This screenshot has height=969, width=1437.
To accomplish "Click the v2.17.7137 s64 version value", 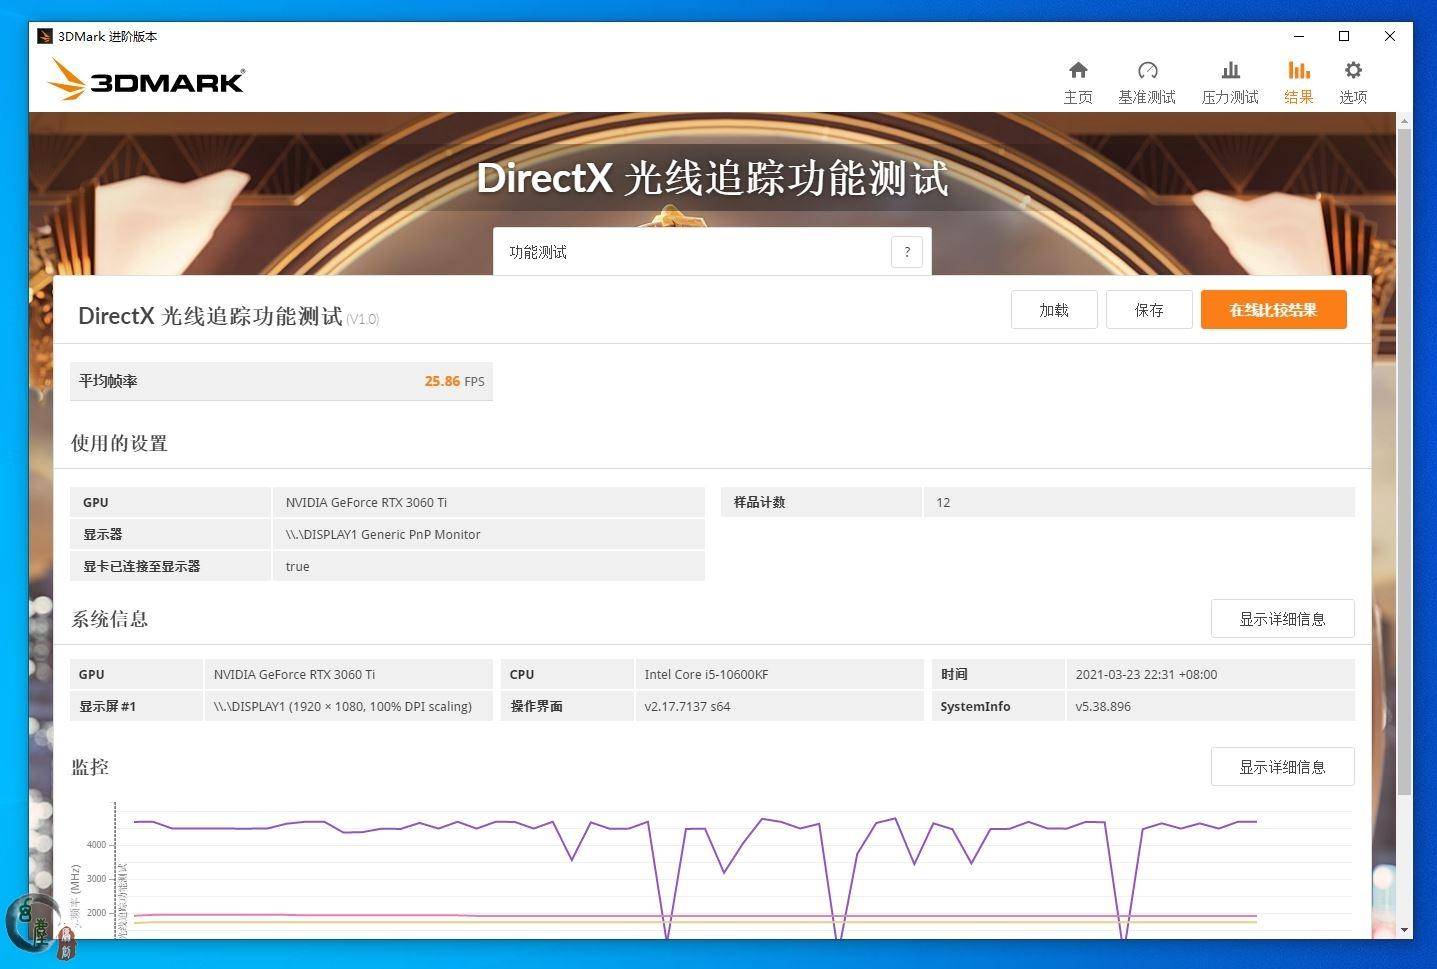I will (687, 706).
